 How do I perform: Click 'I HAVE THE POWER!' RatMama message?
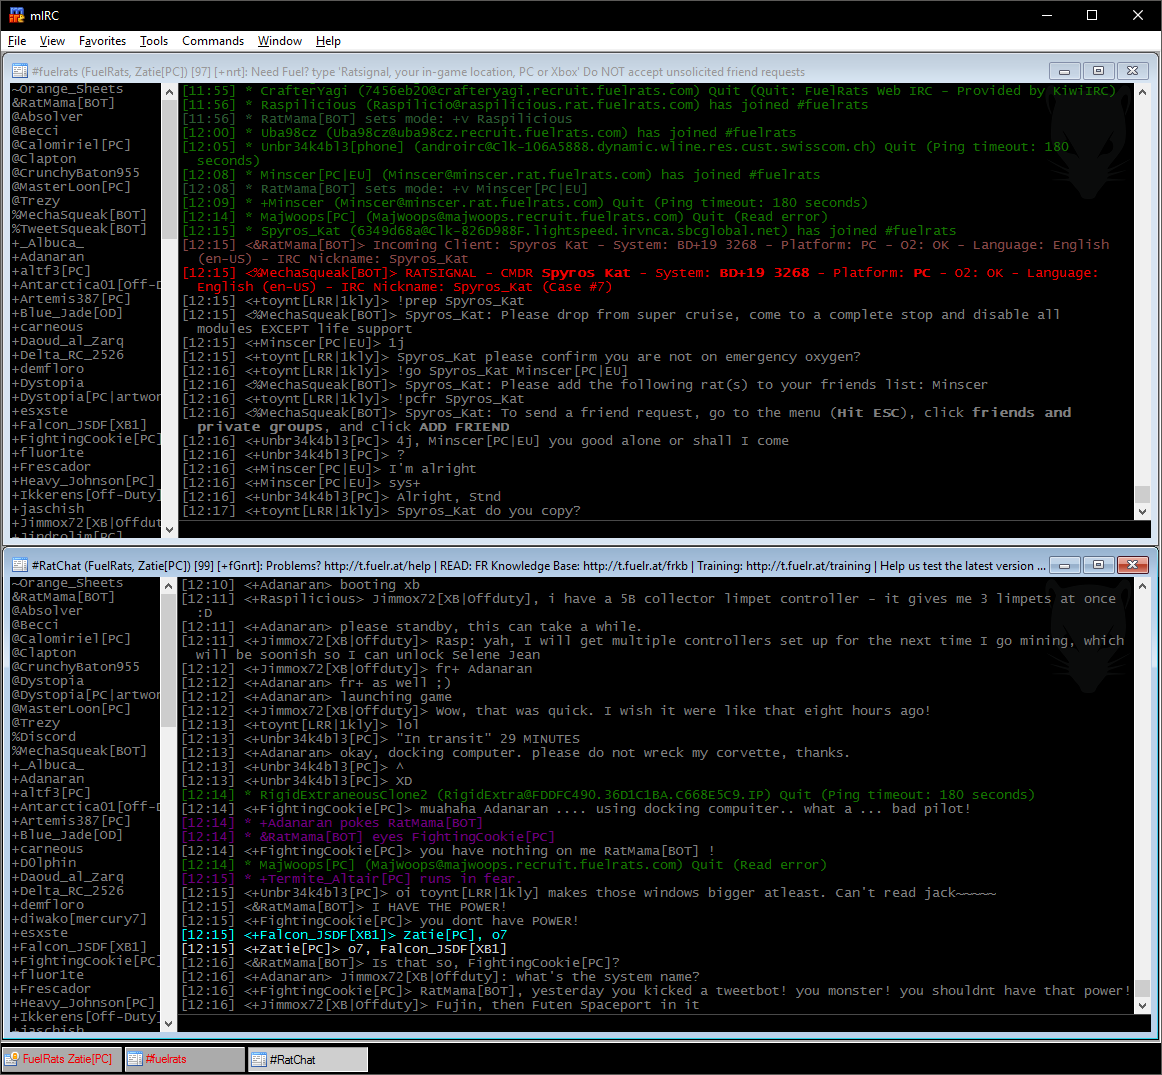click(345, 907)
